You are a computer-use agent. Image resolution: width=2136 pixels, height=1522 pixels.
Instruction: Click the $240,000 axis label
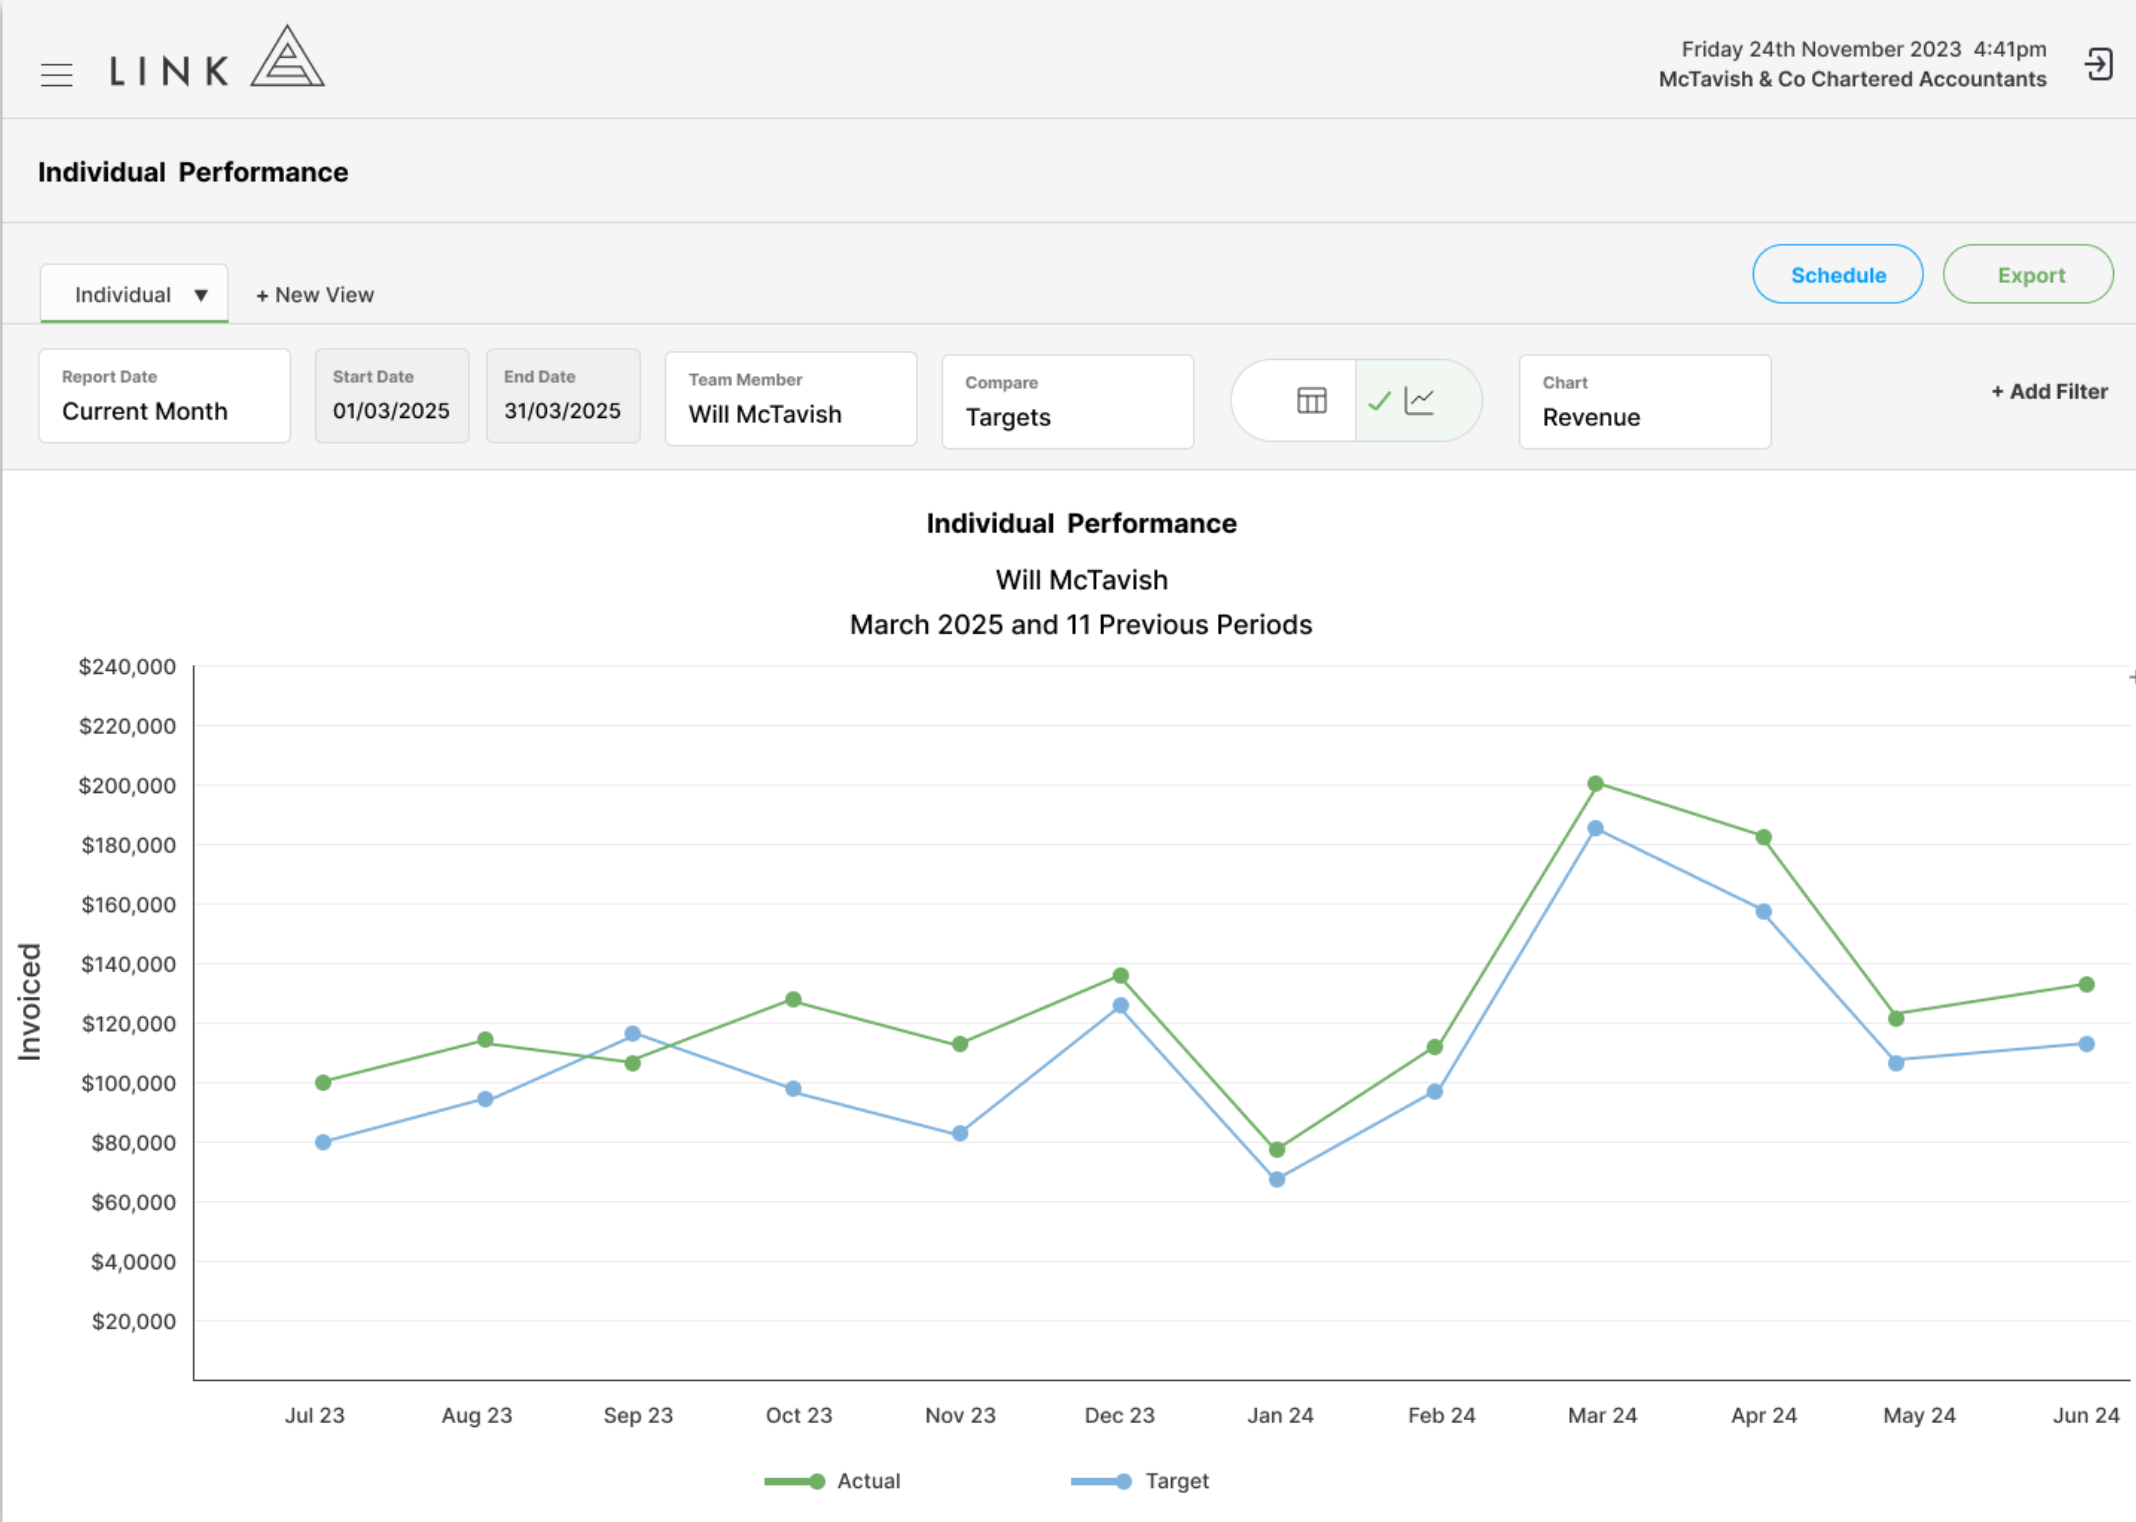coord(128,667)
